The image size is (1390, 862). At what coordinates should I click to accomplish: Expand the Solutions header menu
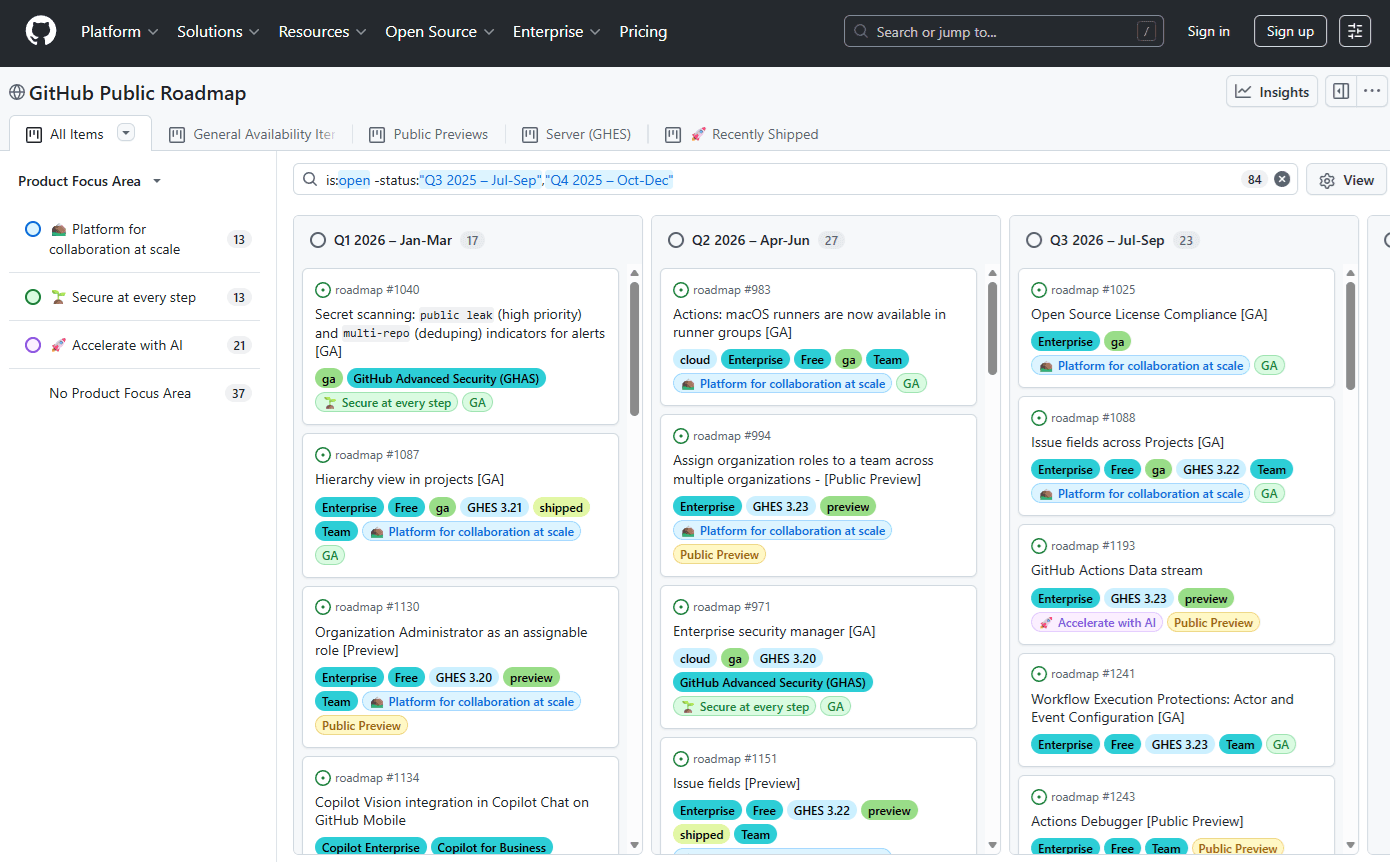218,32
